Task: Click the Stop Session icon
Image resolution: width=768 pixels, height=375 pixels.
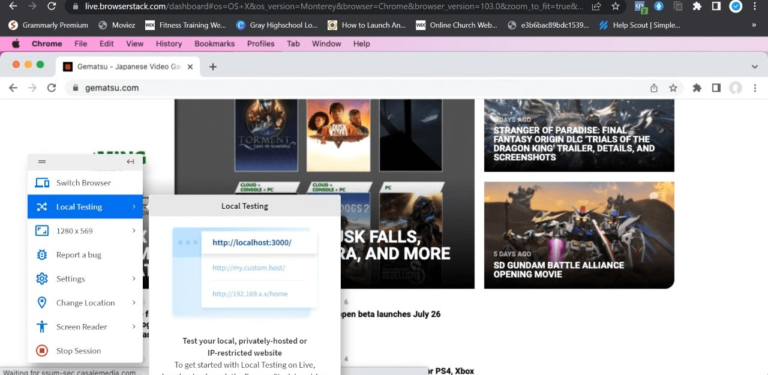Action: click(x=42, y=351)
